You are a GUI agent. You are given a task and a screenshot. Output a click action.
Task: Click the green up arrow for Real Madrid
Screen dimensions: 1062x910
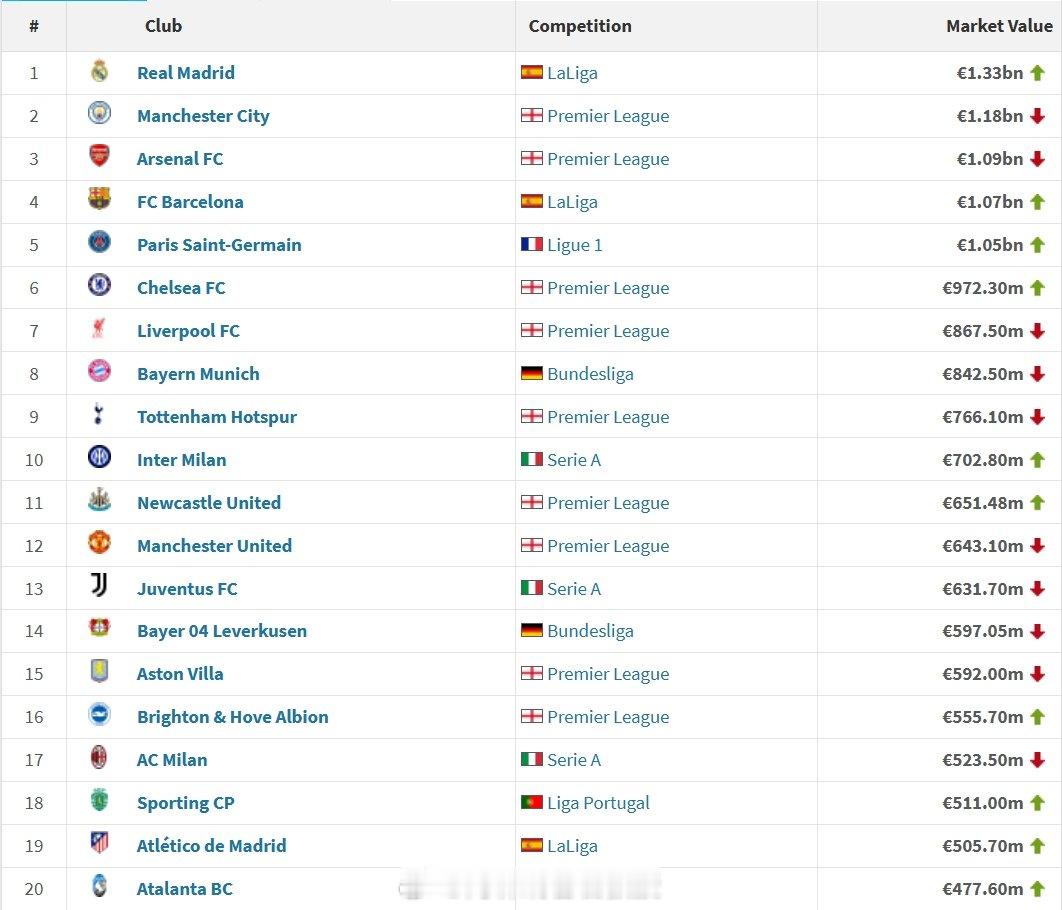point(1038,73)
